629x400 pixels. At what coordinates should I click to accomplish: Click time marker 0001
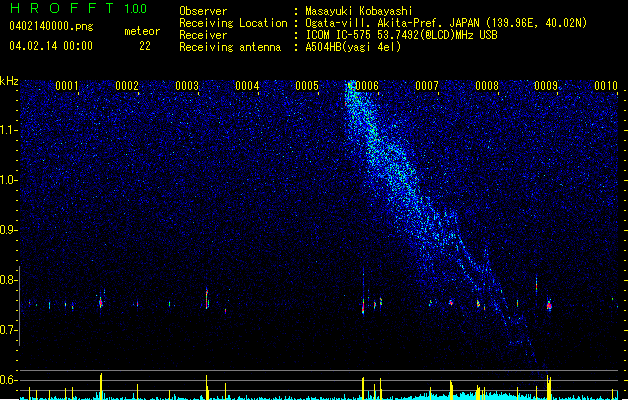67,86
